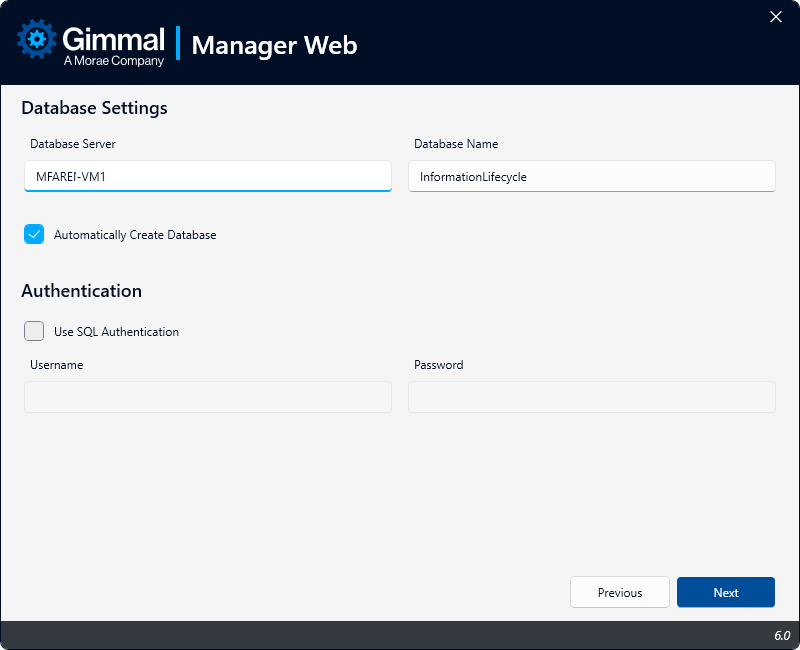The height and width of the screenshot is (650, 800).
Task: Click the Use SQL Authentication label text
Action: pos(116,332)
